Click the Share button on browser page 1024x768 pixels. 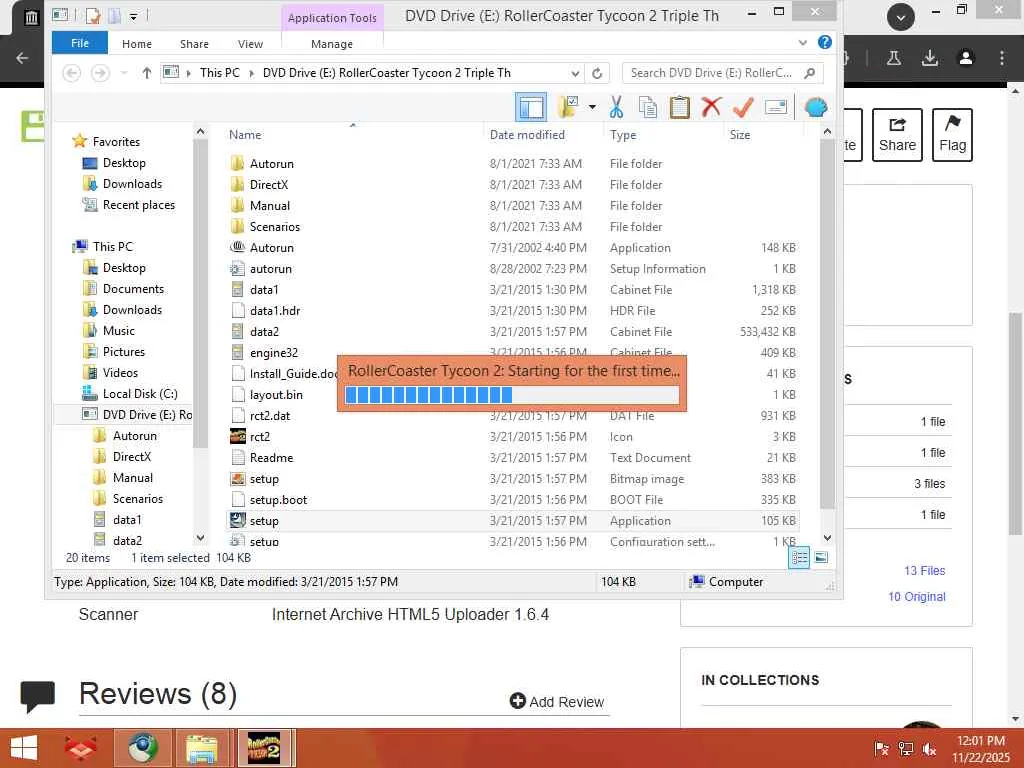(x=897, y=135)
